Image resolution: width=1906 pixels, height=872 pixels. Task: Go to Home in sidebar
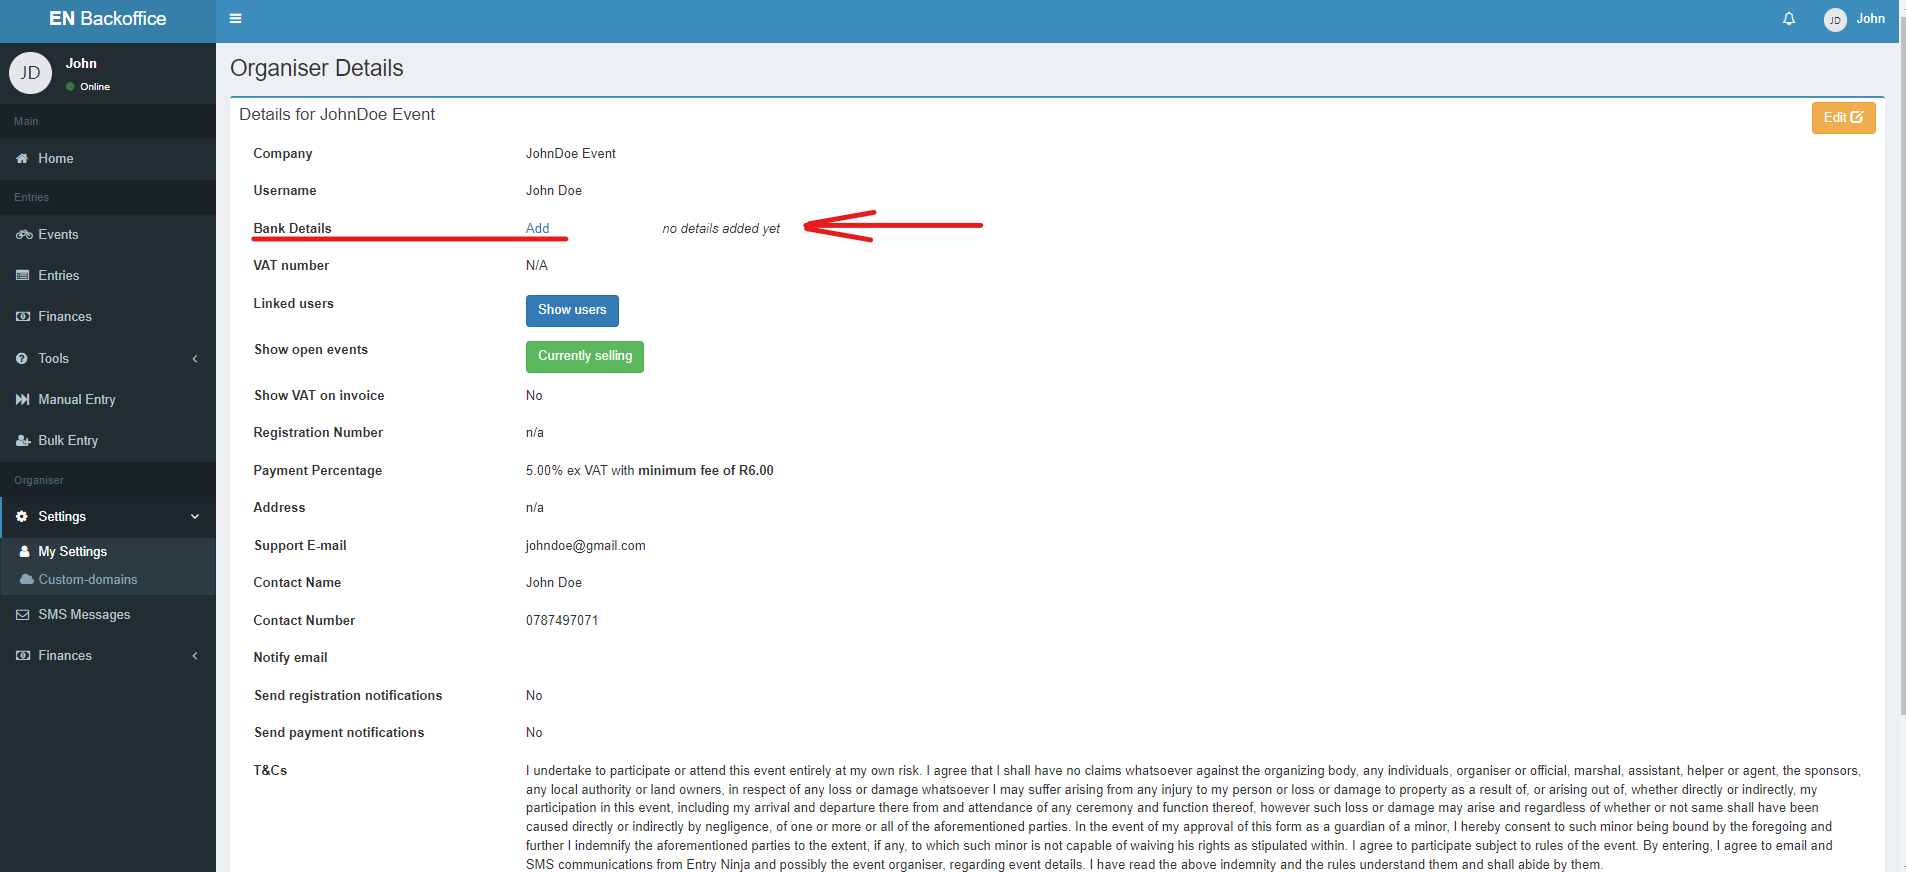point(108,158)
